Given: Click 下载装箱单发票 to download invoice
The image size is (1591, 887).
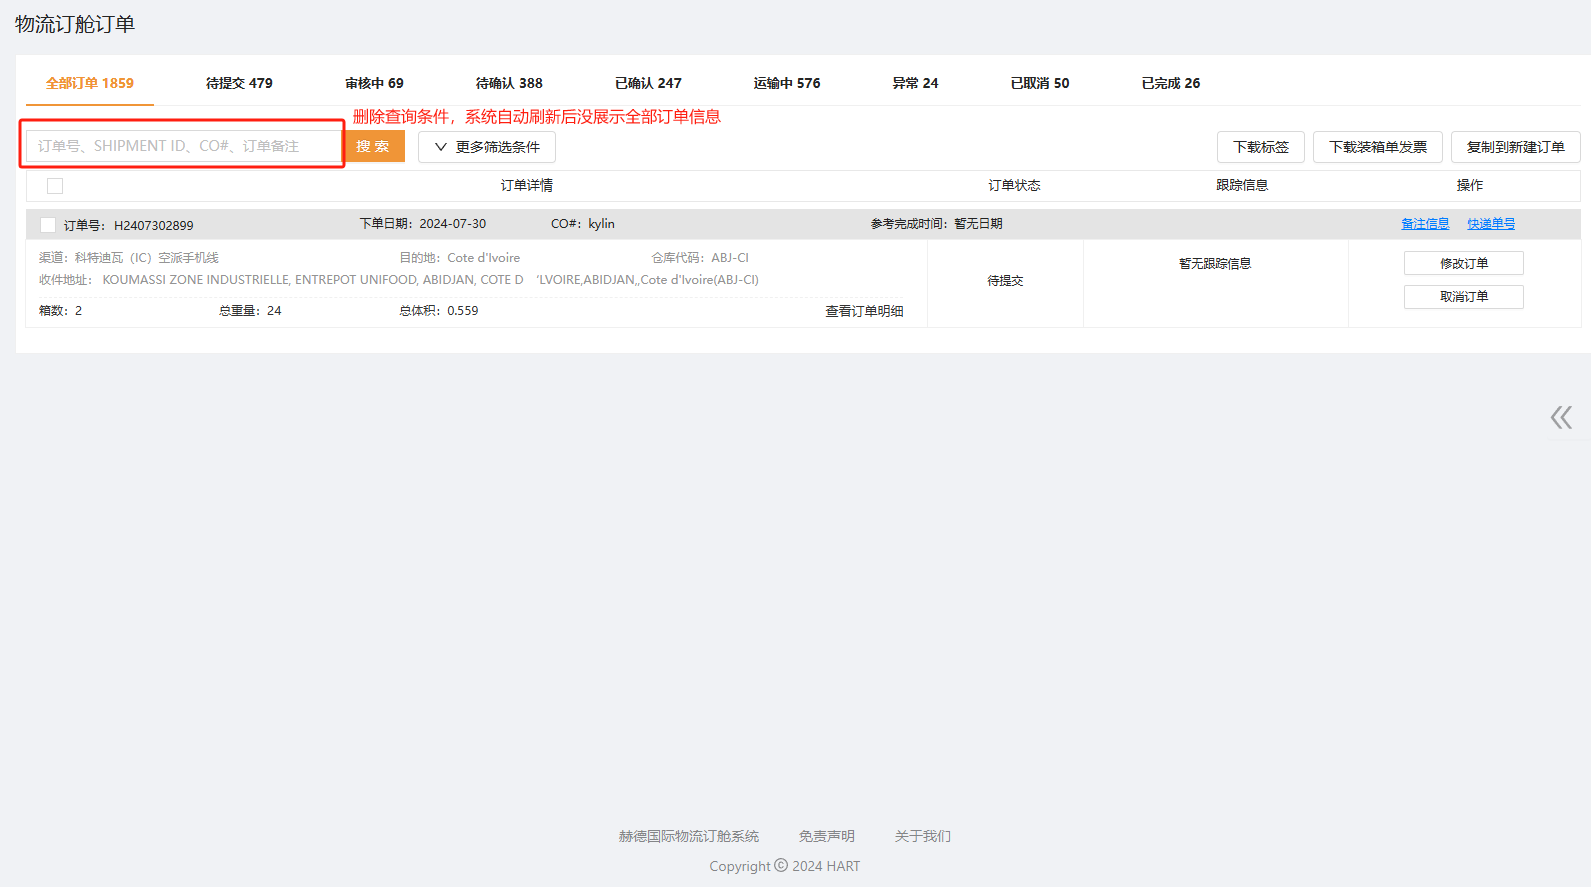Looking at the screenshot, I should coord(1377,147).
